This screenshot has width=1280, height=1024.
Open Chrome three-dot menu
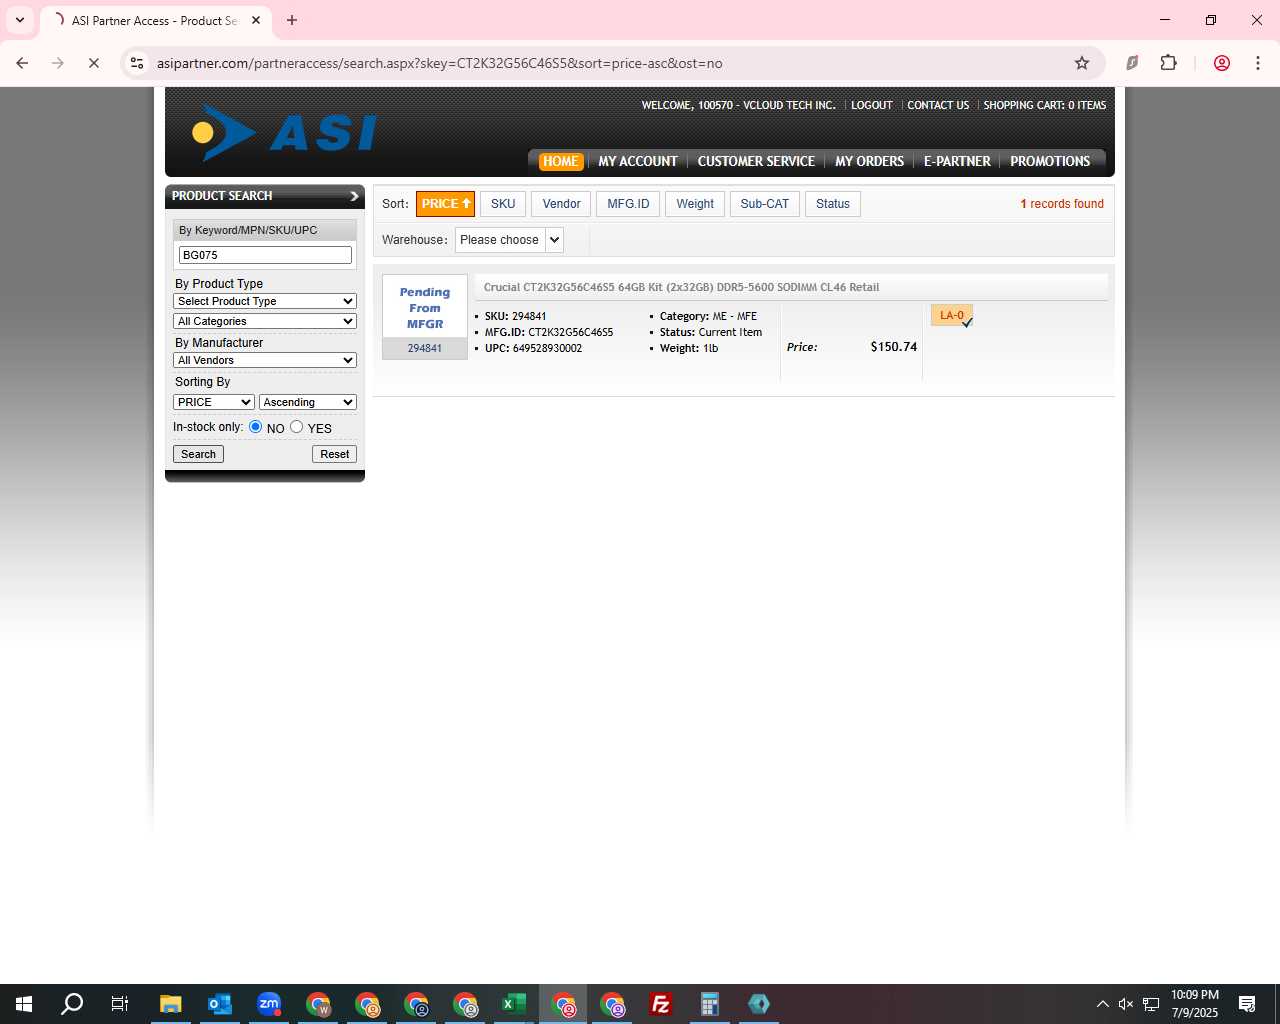(1258, 63)
